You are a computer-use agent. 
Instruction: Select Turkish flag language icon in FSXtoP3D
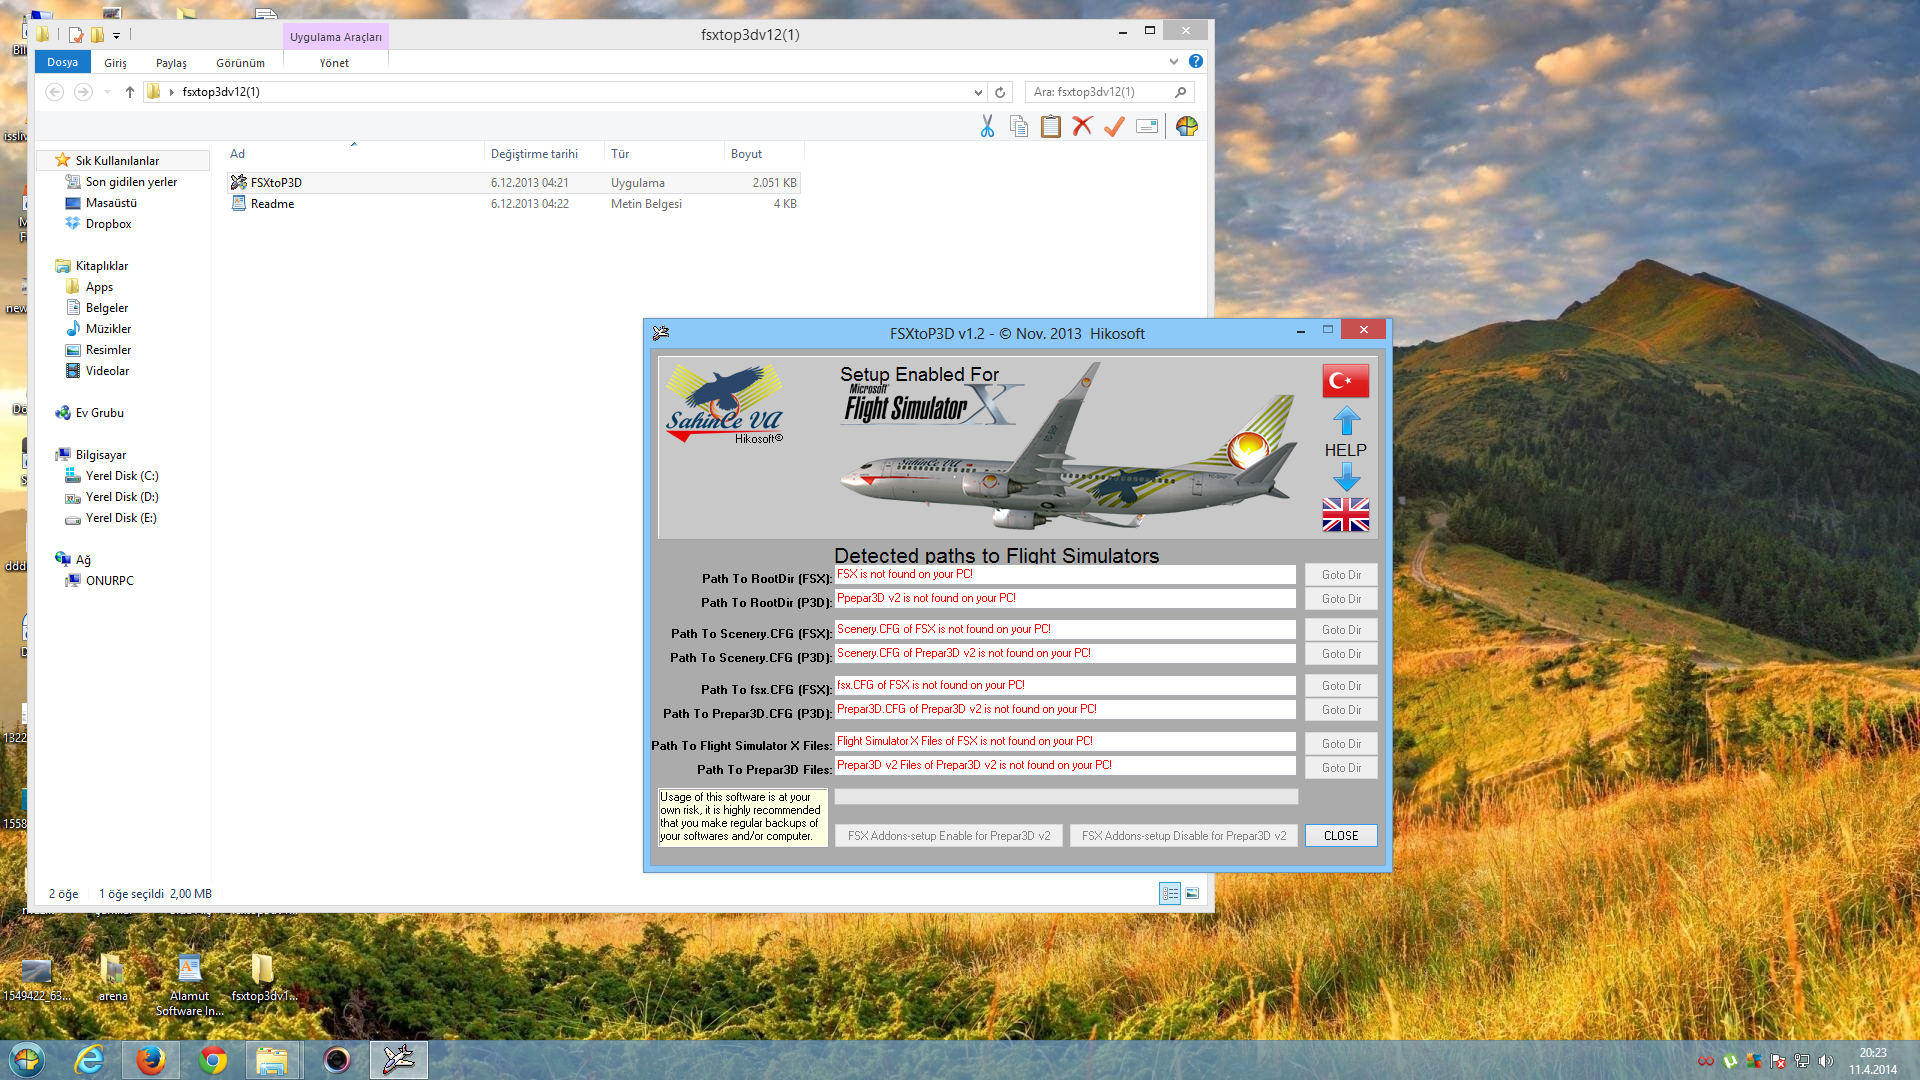tap(1345, 381)
